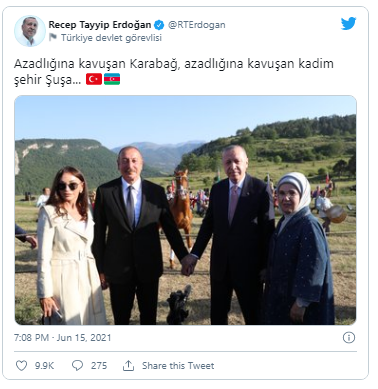Image resolution: width=378 pixels, height=389 pixels.
Task: Click Share this Tweet
Action: [x=178, y=366]
